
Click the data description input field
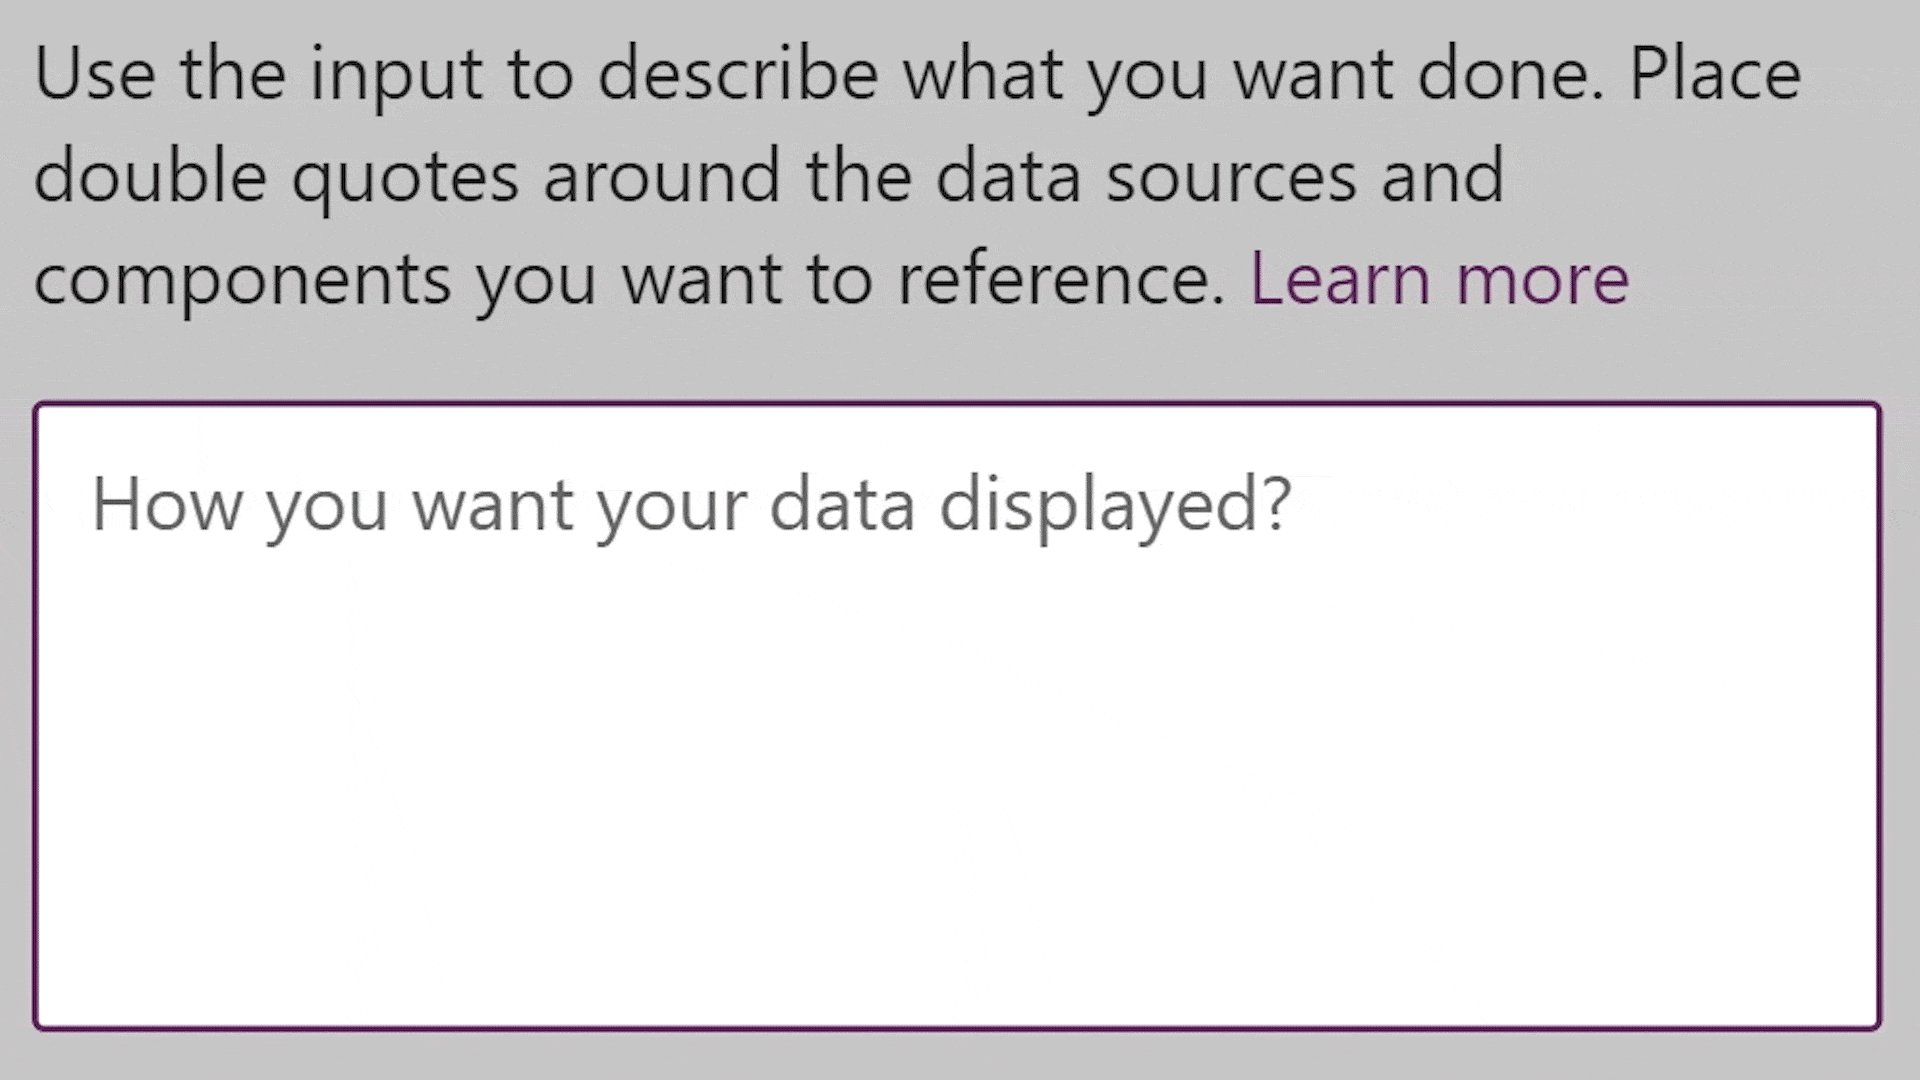coord(957,716)
